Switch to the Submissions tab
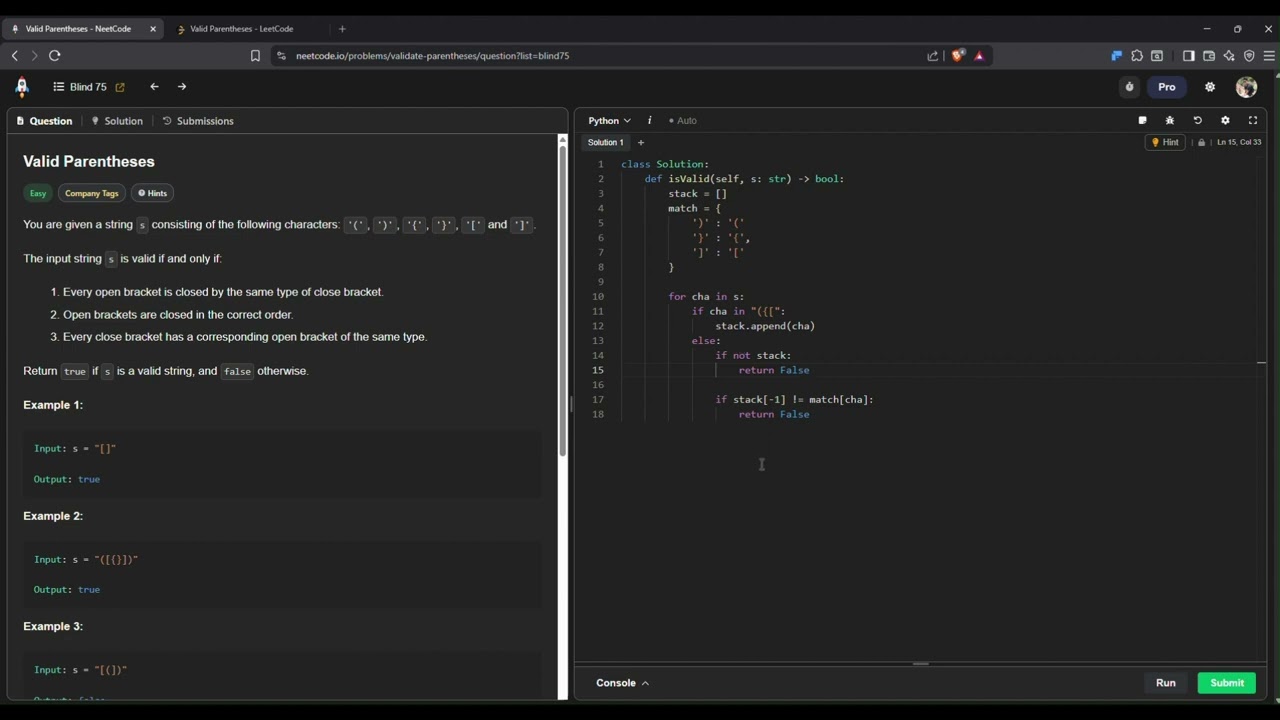 [x=198, y=121]
